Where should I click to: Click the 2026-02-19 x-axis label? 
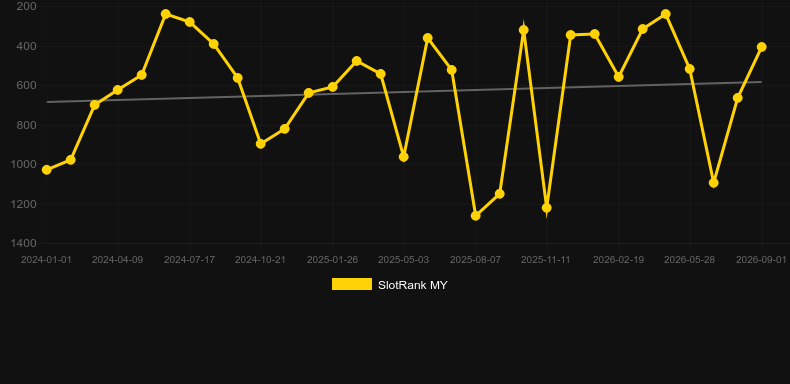pyautogui.click(x=618, y=260)
